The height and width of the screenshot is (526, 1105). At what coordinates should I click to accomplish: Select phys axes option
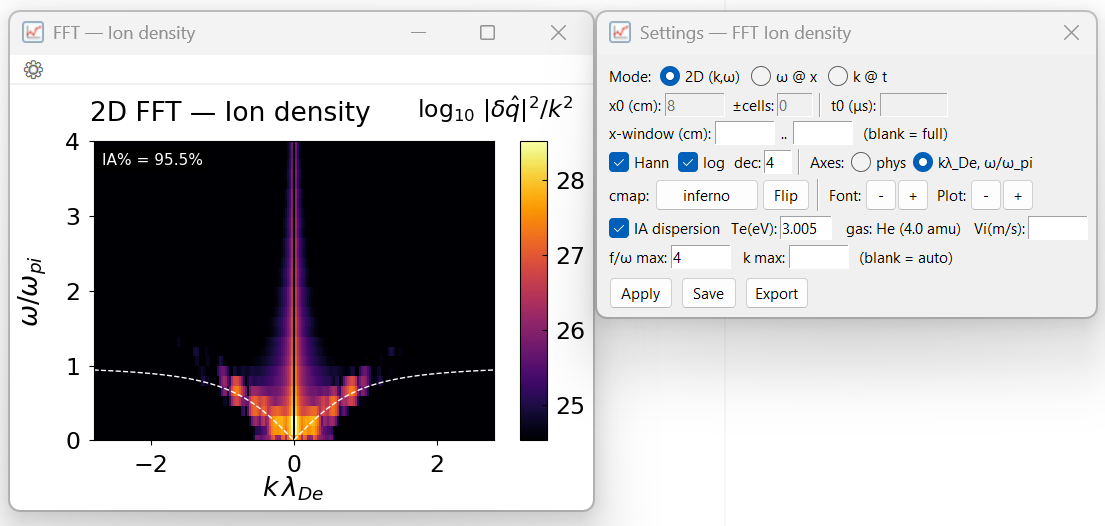tap(879, 163)
